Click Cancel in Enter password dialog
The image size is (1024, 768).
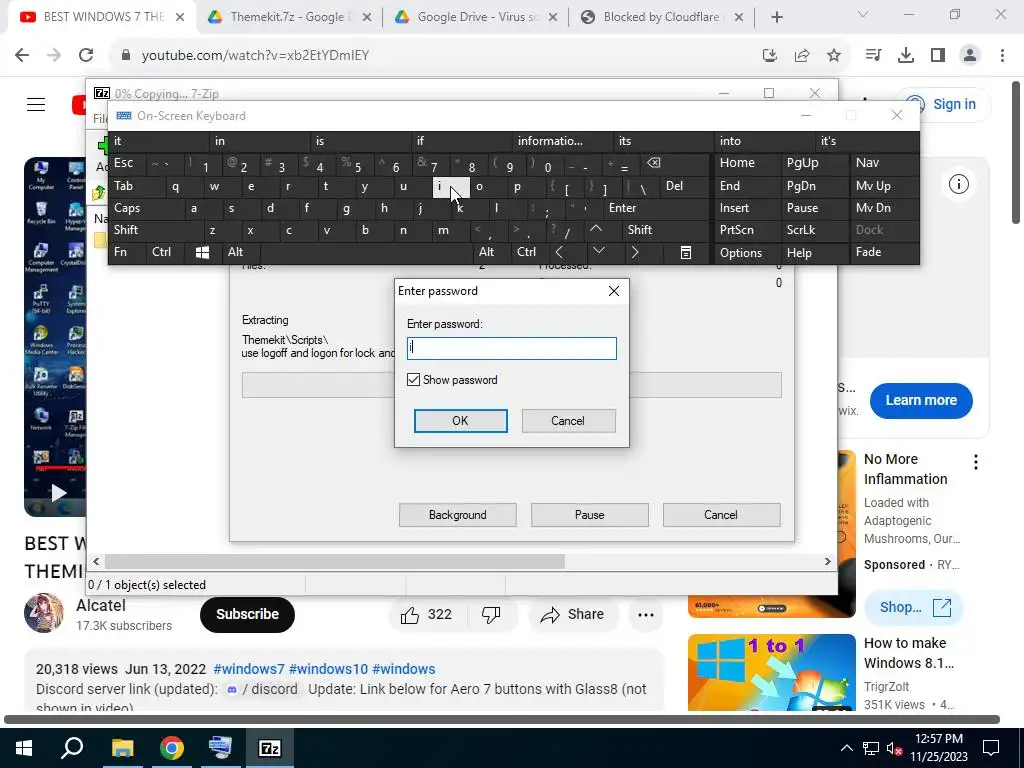click(x=568, y=421)
